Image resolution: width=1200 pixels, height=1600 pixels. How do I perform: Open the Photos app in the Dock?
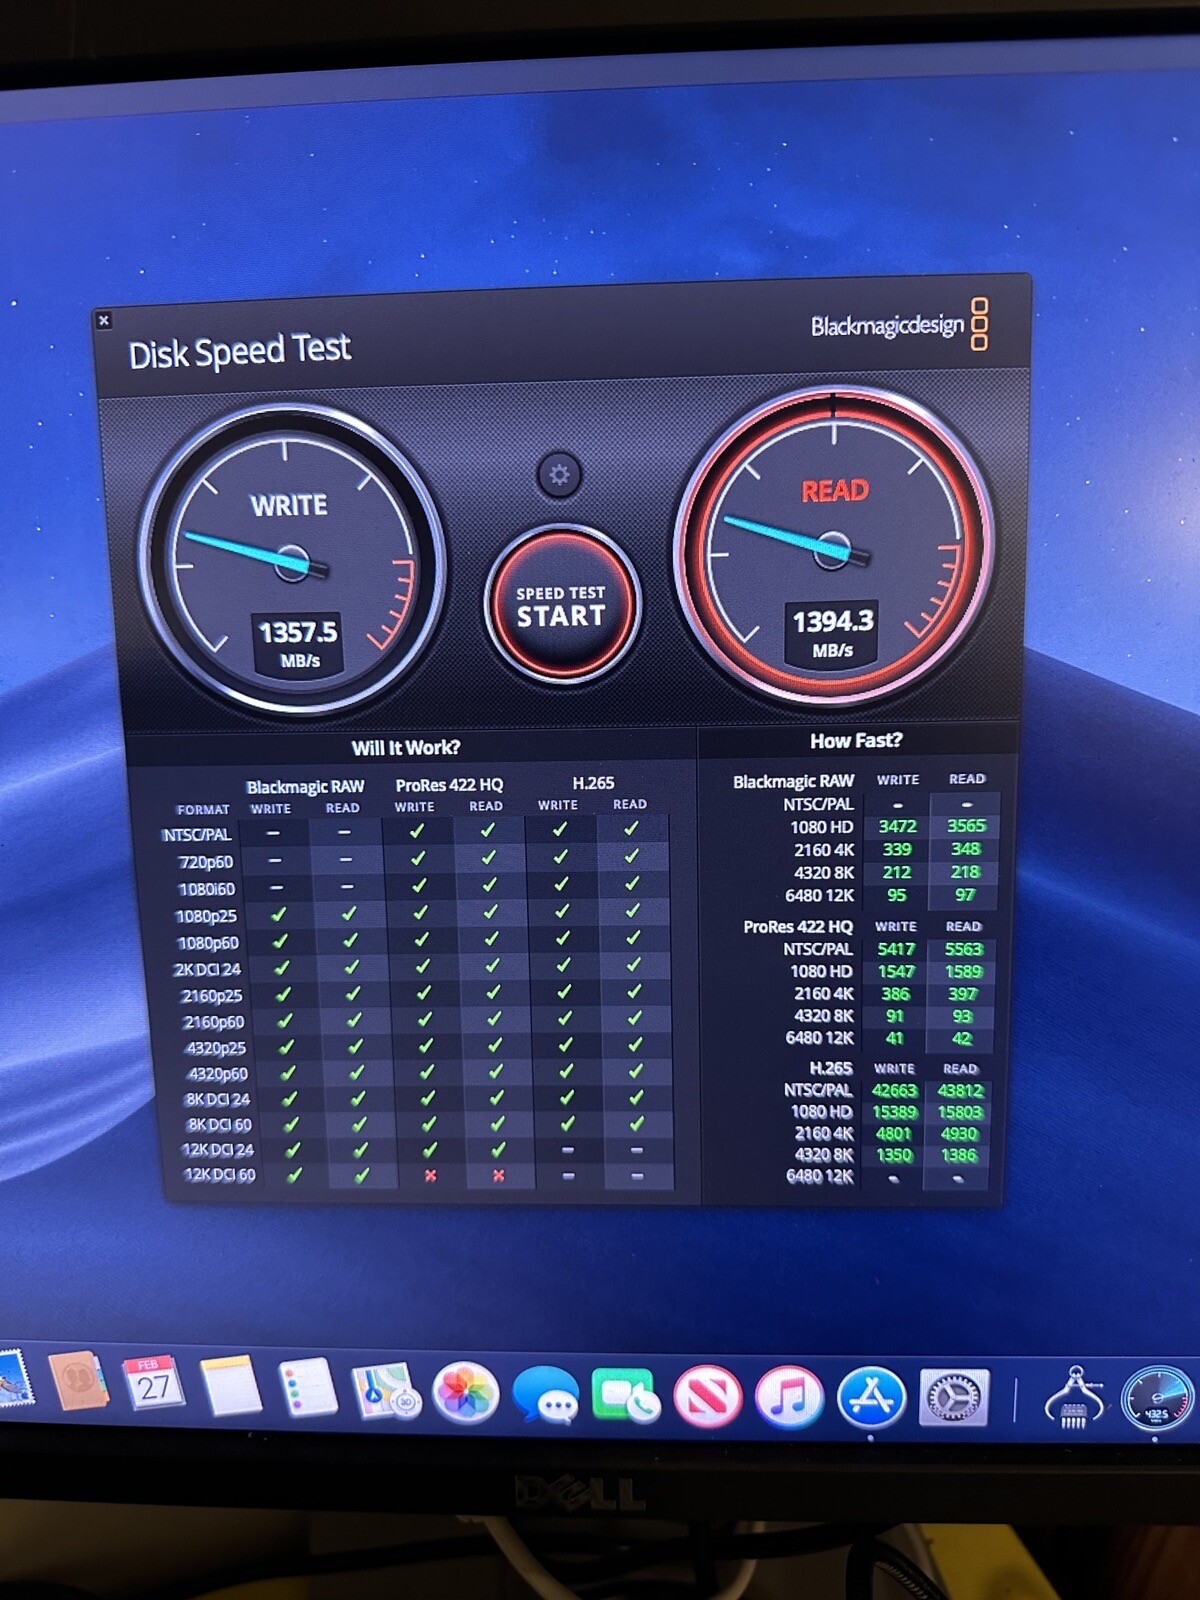[465, 1392]
